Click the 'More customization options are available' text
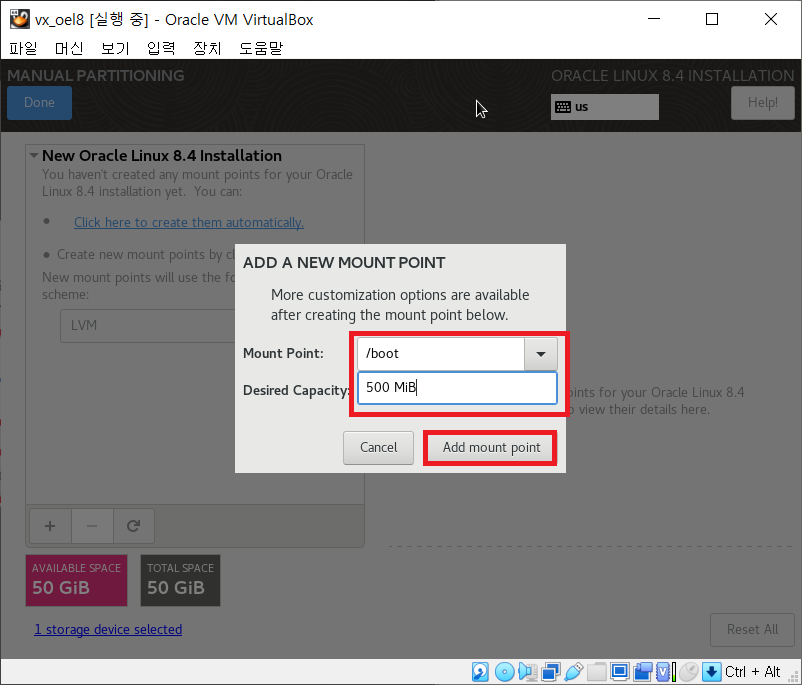 tap(400, 295)
